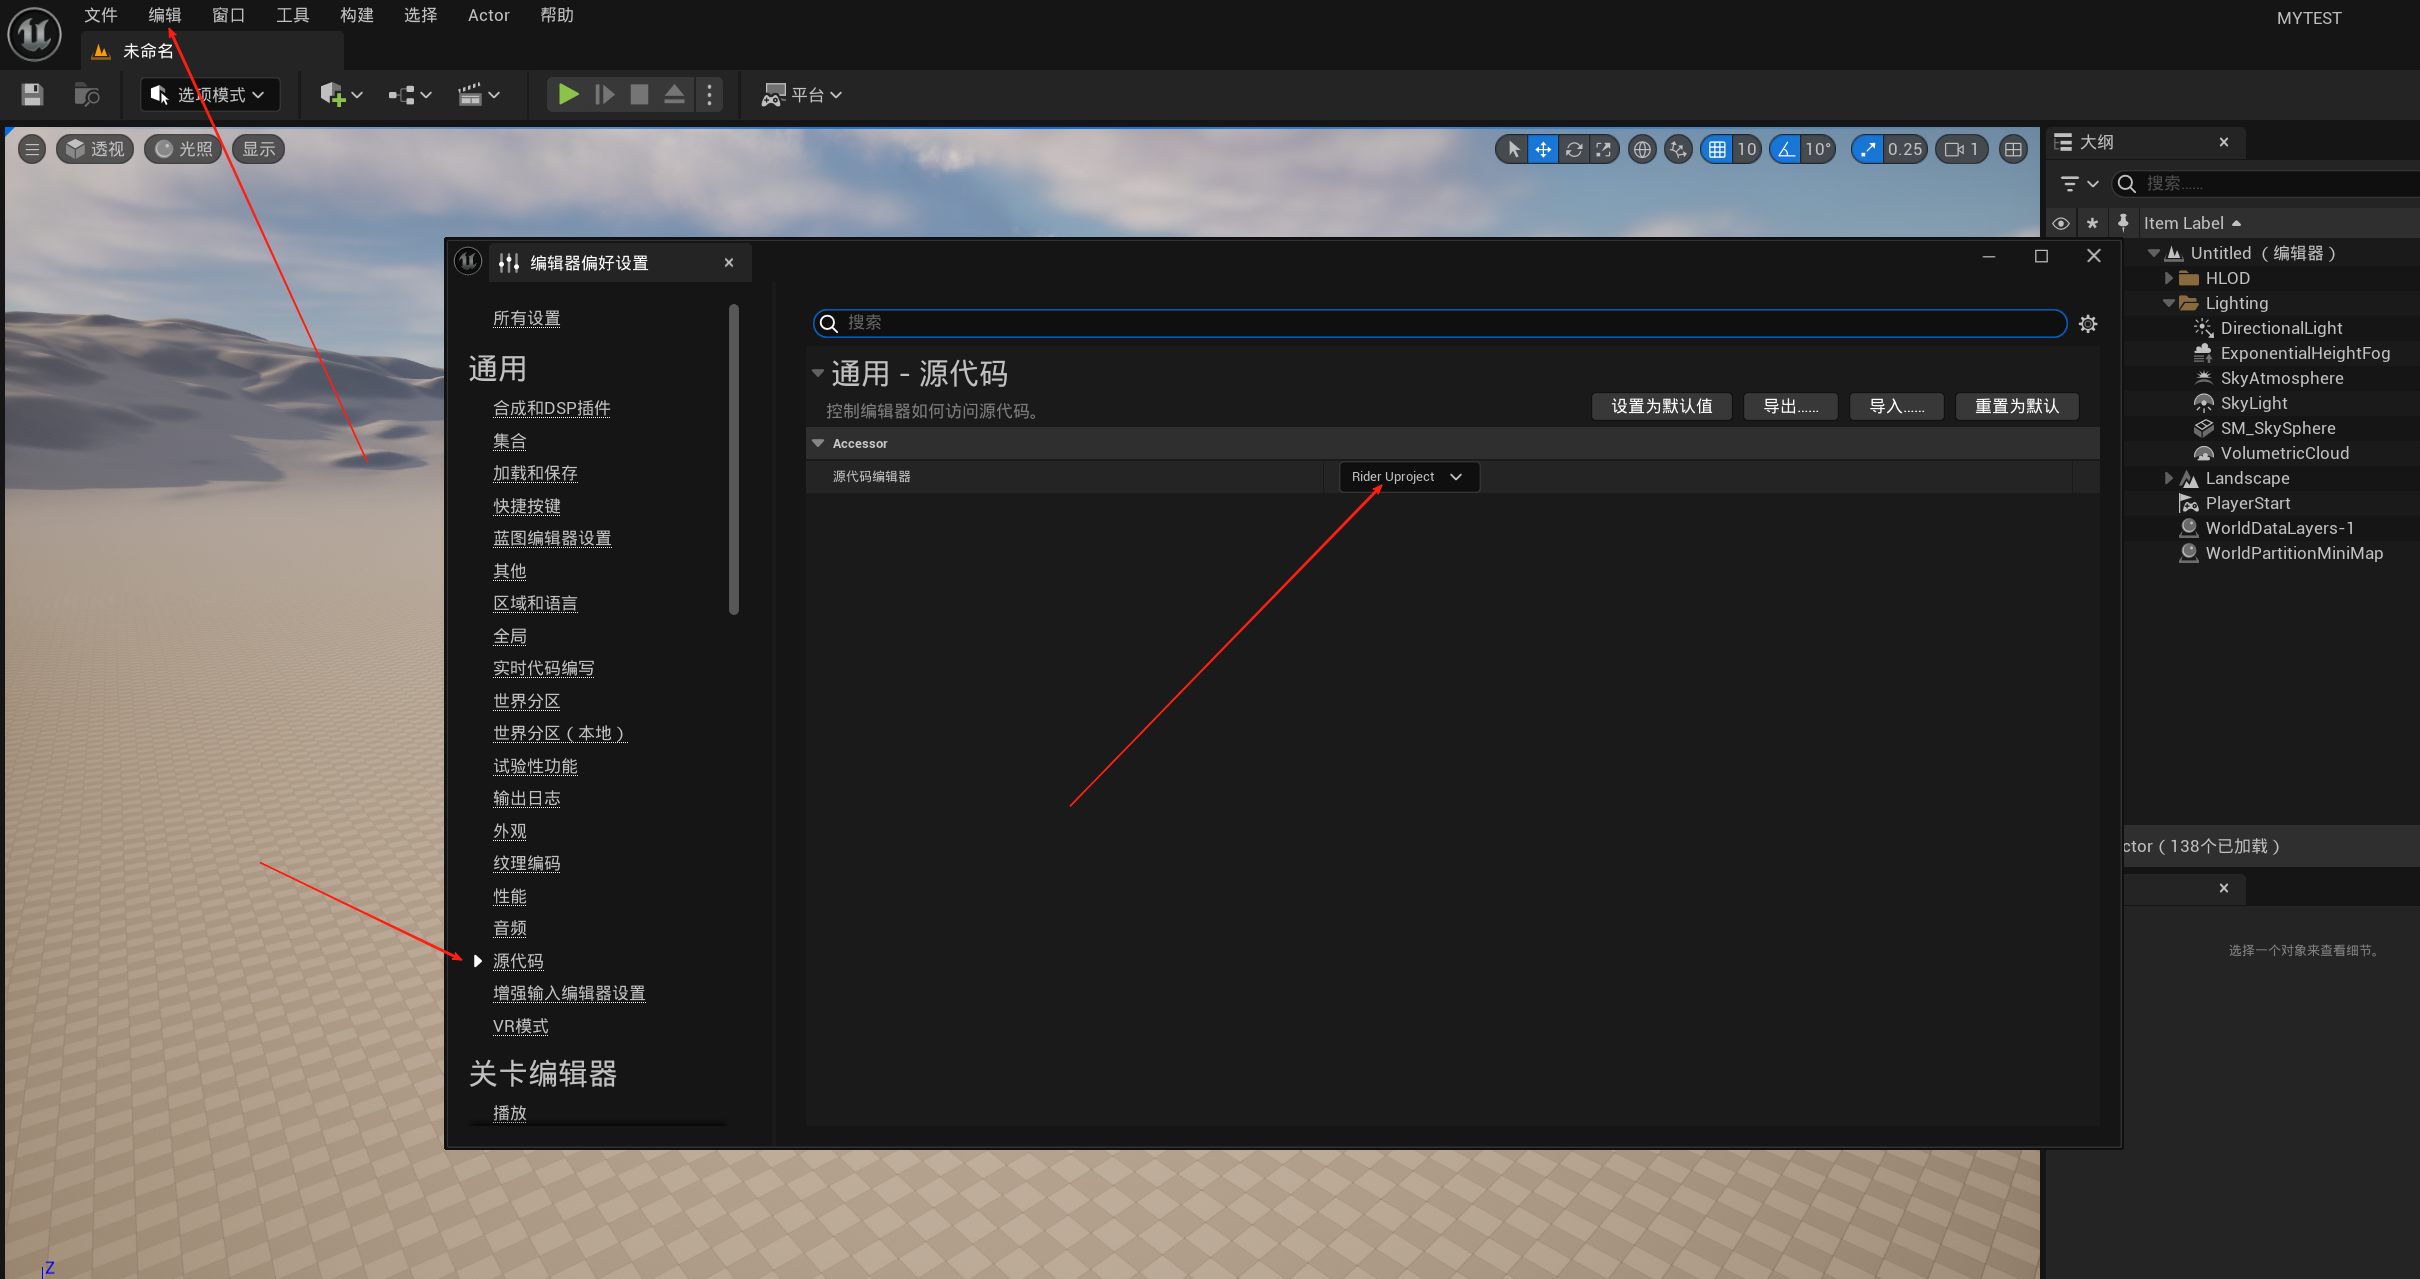Select the rotate gizmo tool

[1574, 149]
